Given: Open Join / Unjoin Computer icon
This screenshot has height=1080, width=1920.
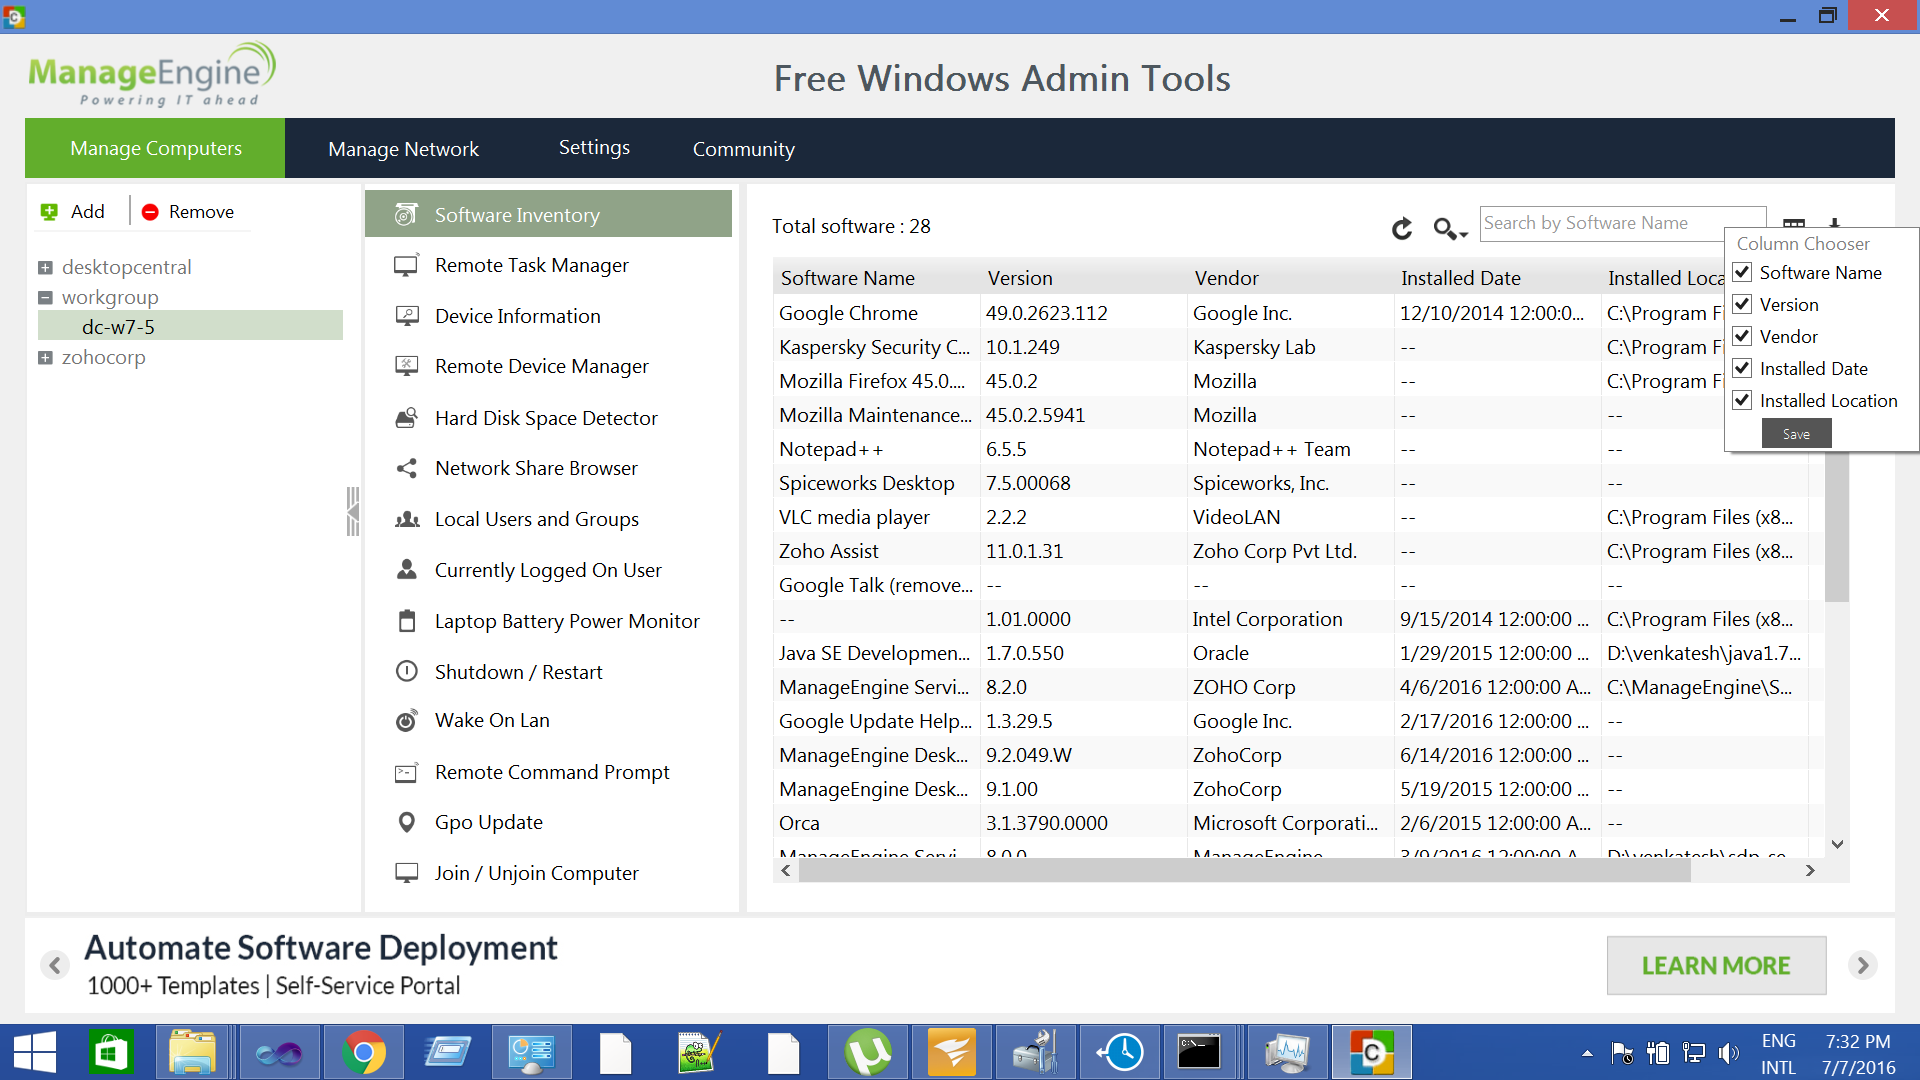Looking at the screenshot, I should pyautogui.click(x=406, y=873).
